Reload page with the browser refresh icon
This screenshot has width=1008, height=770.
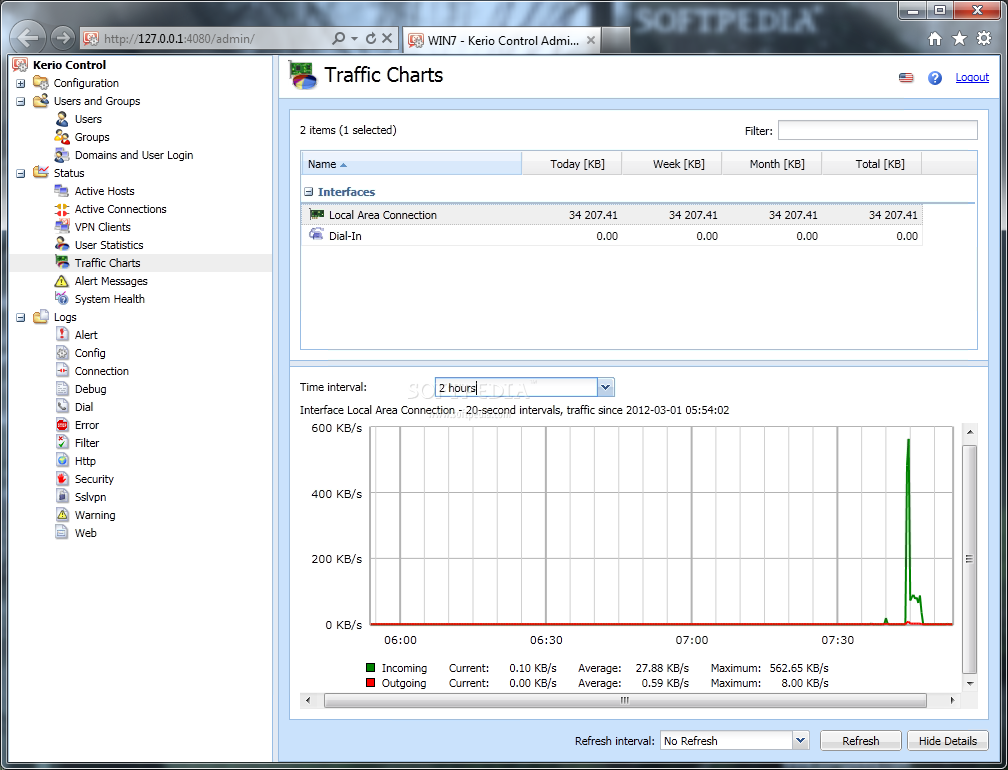[x=370, y=39]
